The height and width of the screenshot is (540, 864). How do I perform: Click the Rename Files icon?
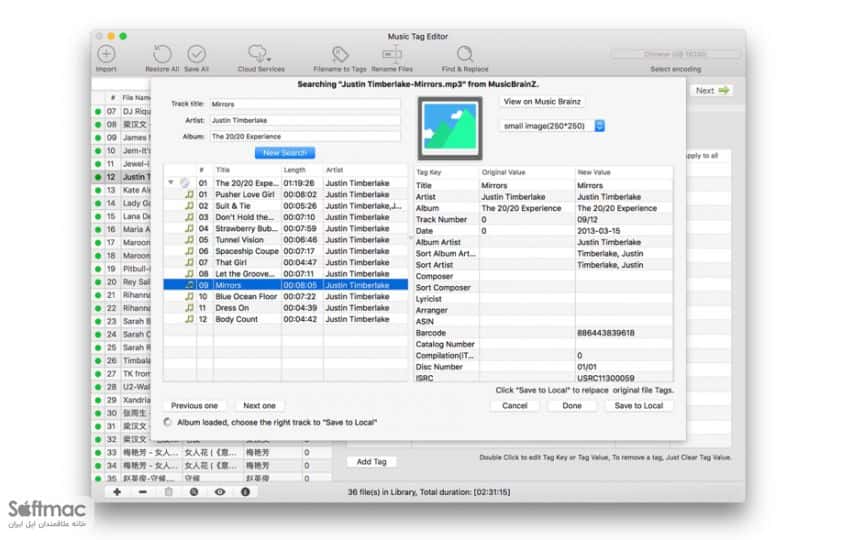(392, 53)
